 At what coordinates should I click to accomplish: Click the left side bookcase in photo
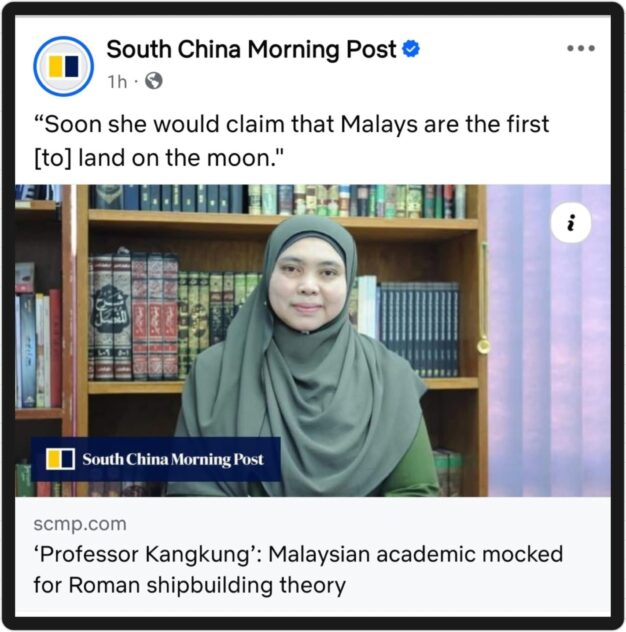coord(42,340)
